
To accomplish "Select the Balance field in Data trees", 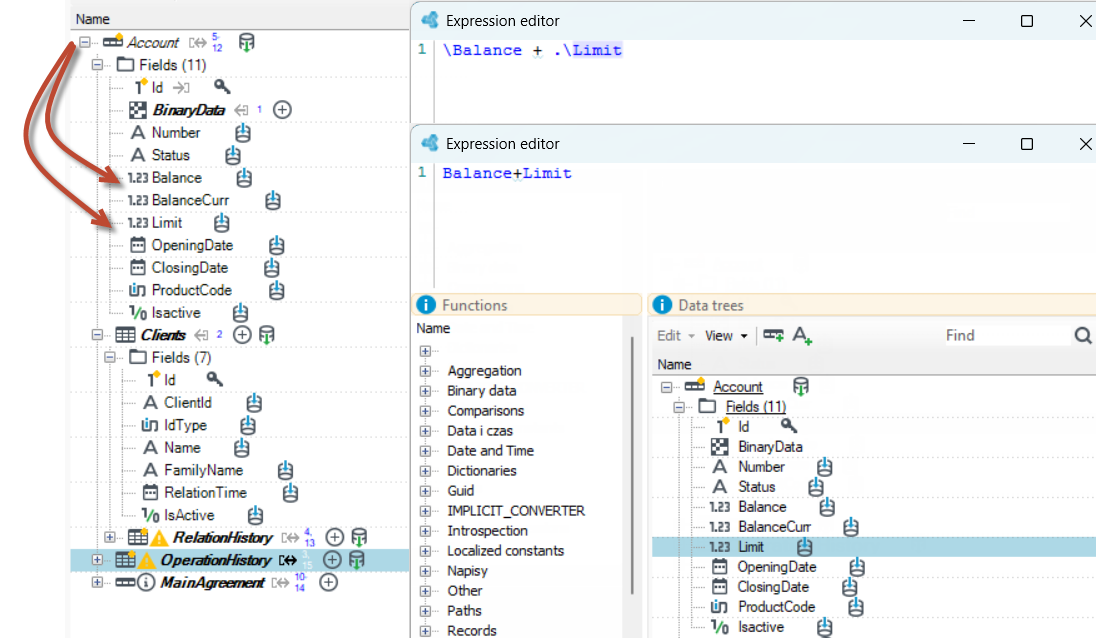I will pos(762,507).
